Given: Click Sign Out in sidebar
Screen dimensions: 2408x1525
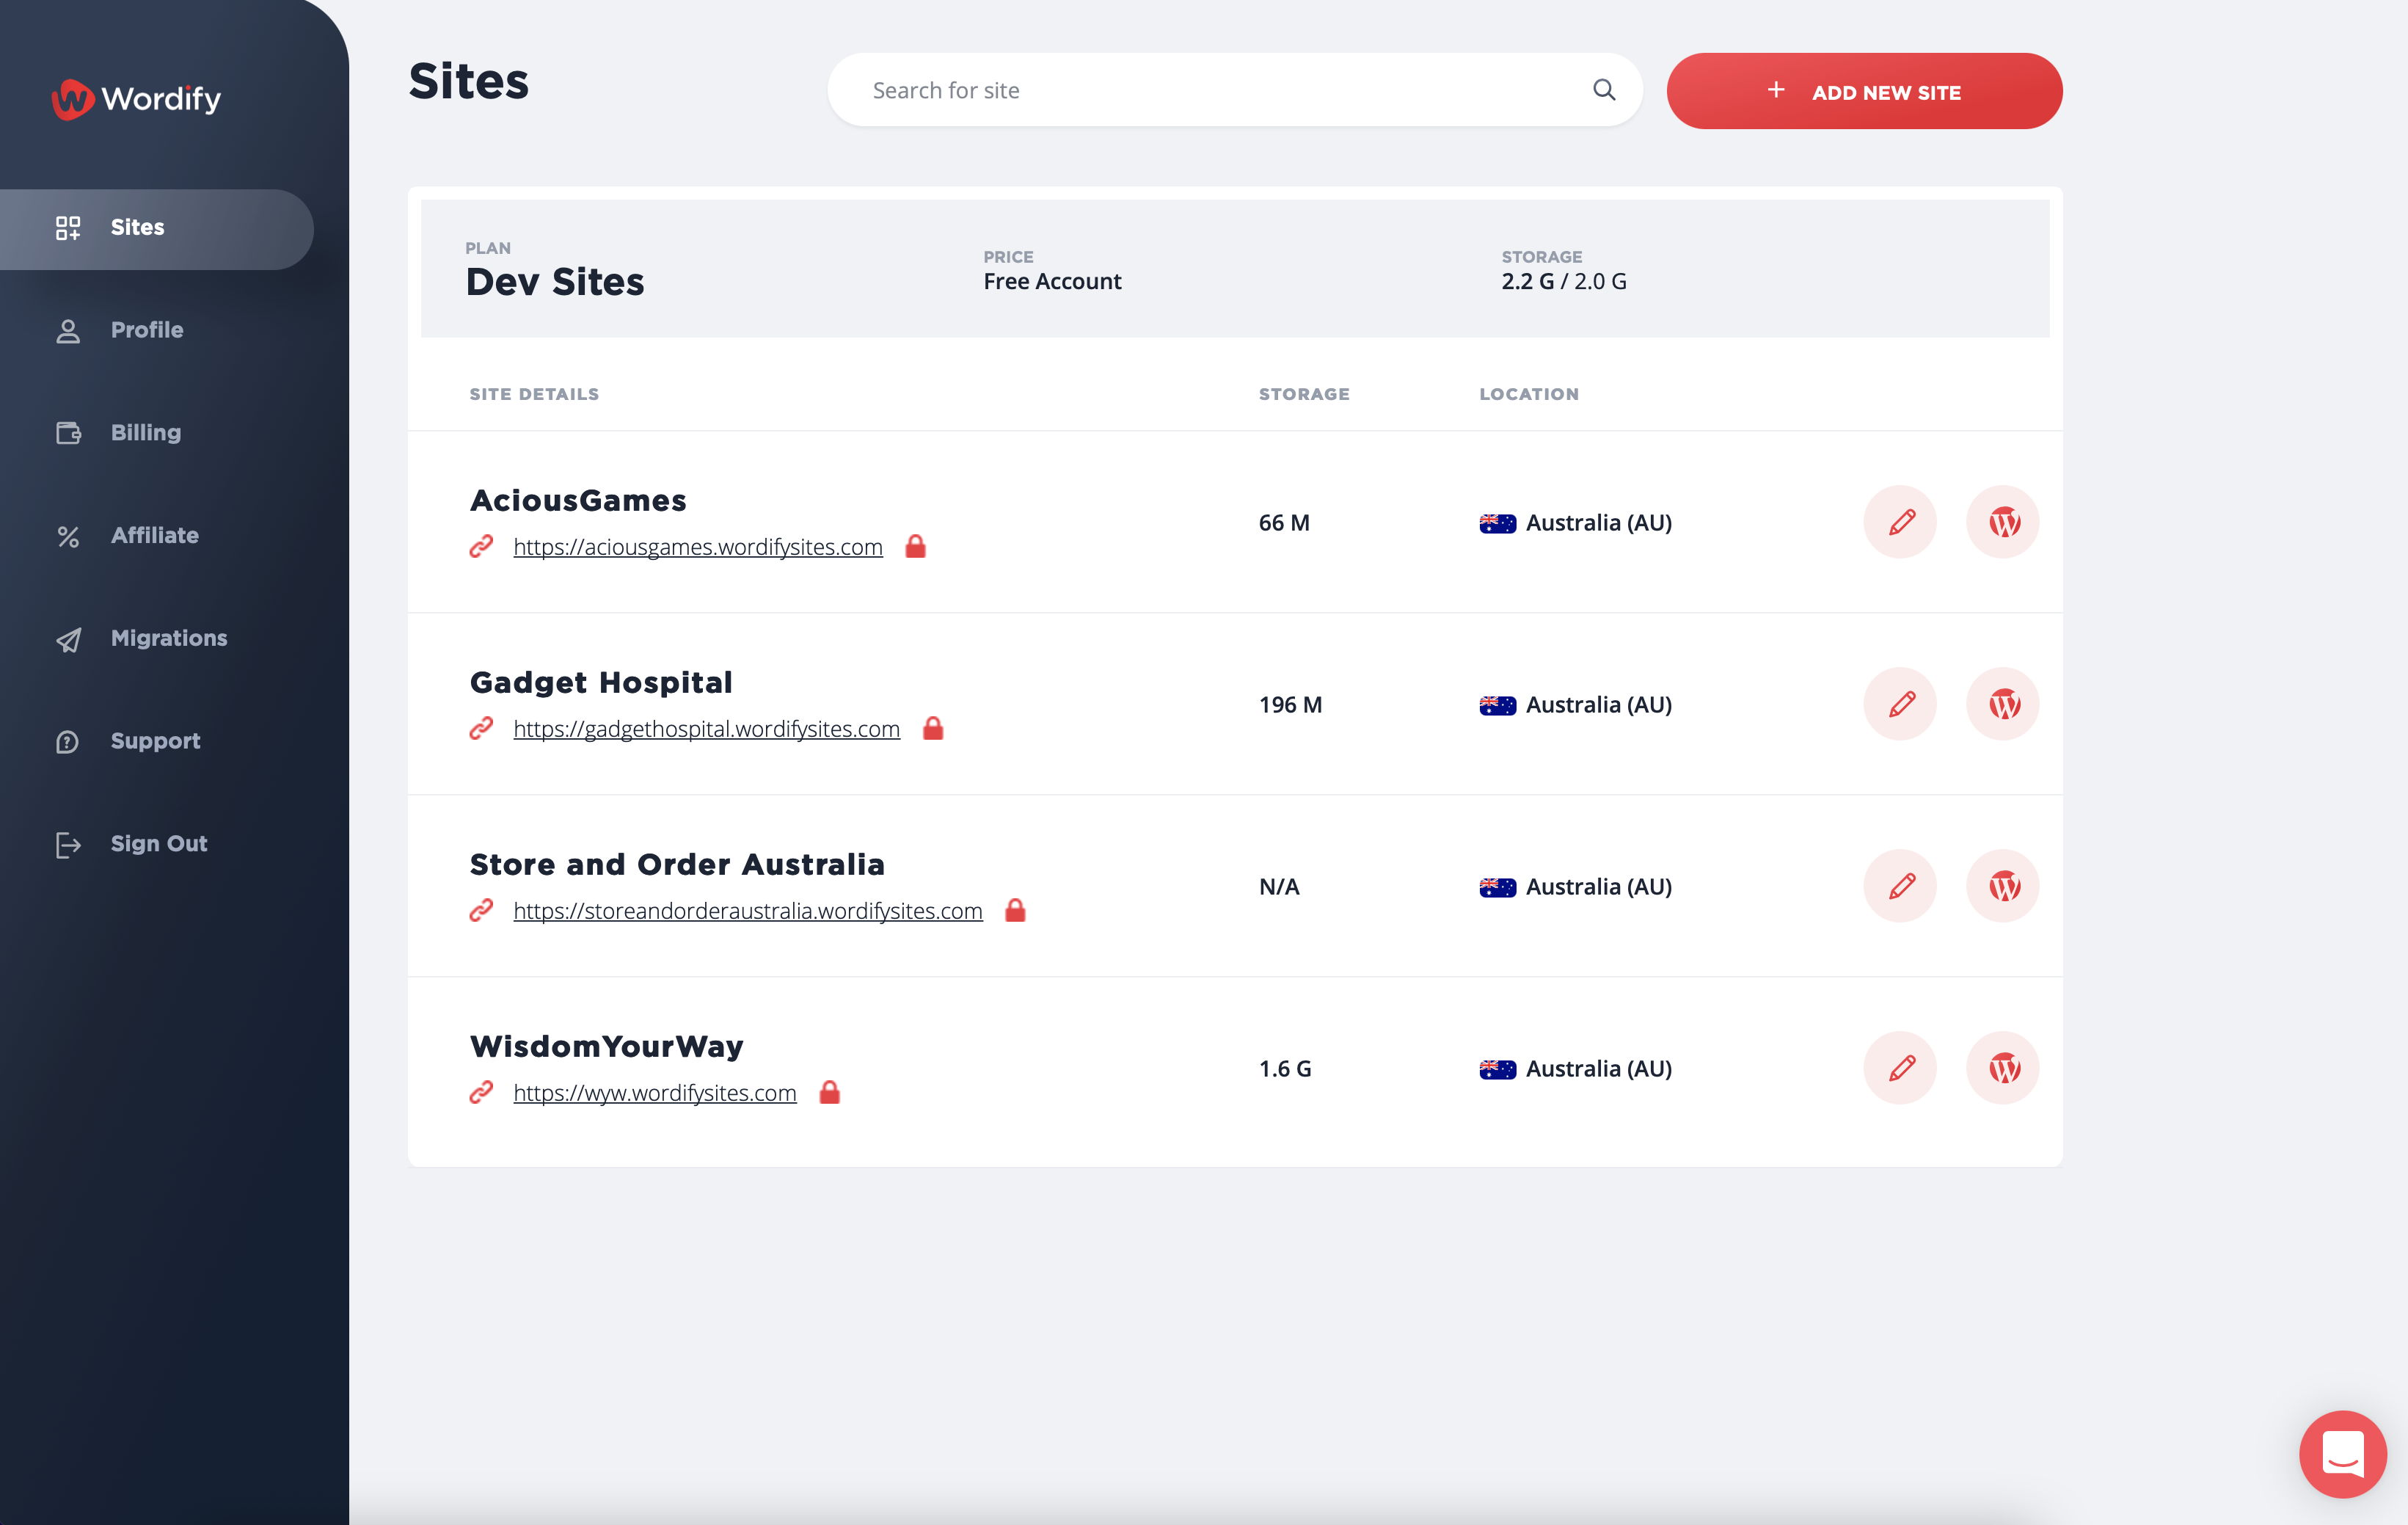Looking at the screenshot, I should coord(159,844).
